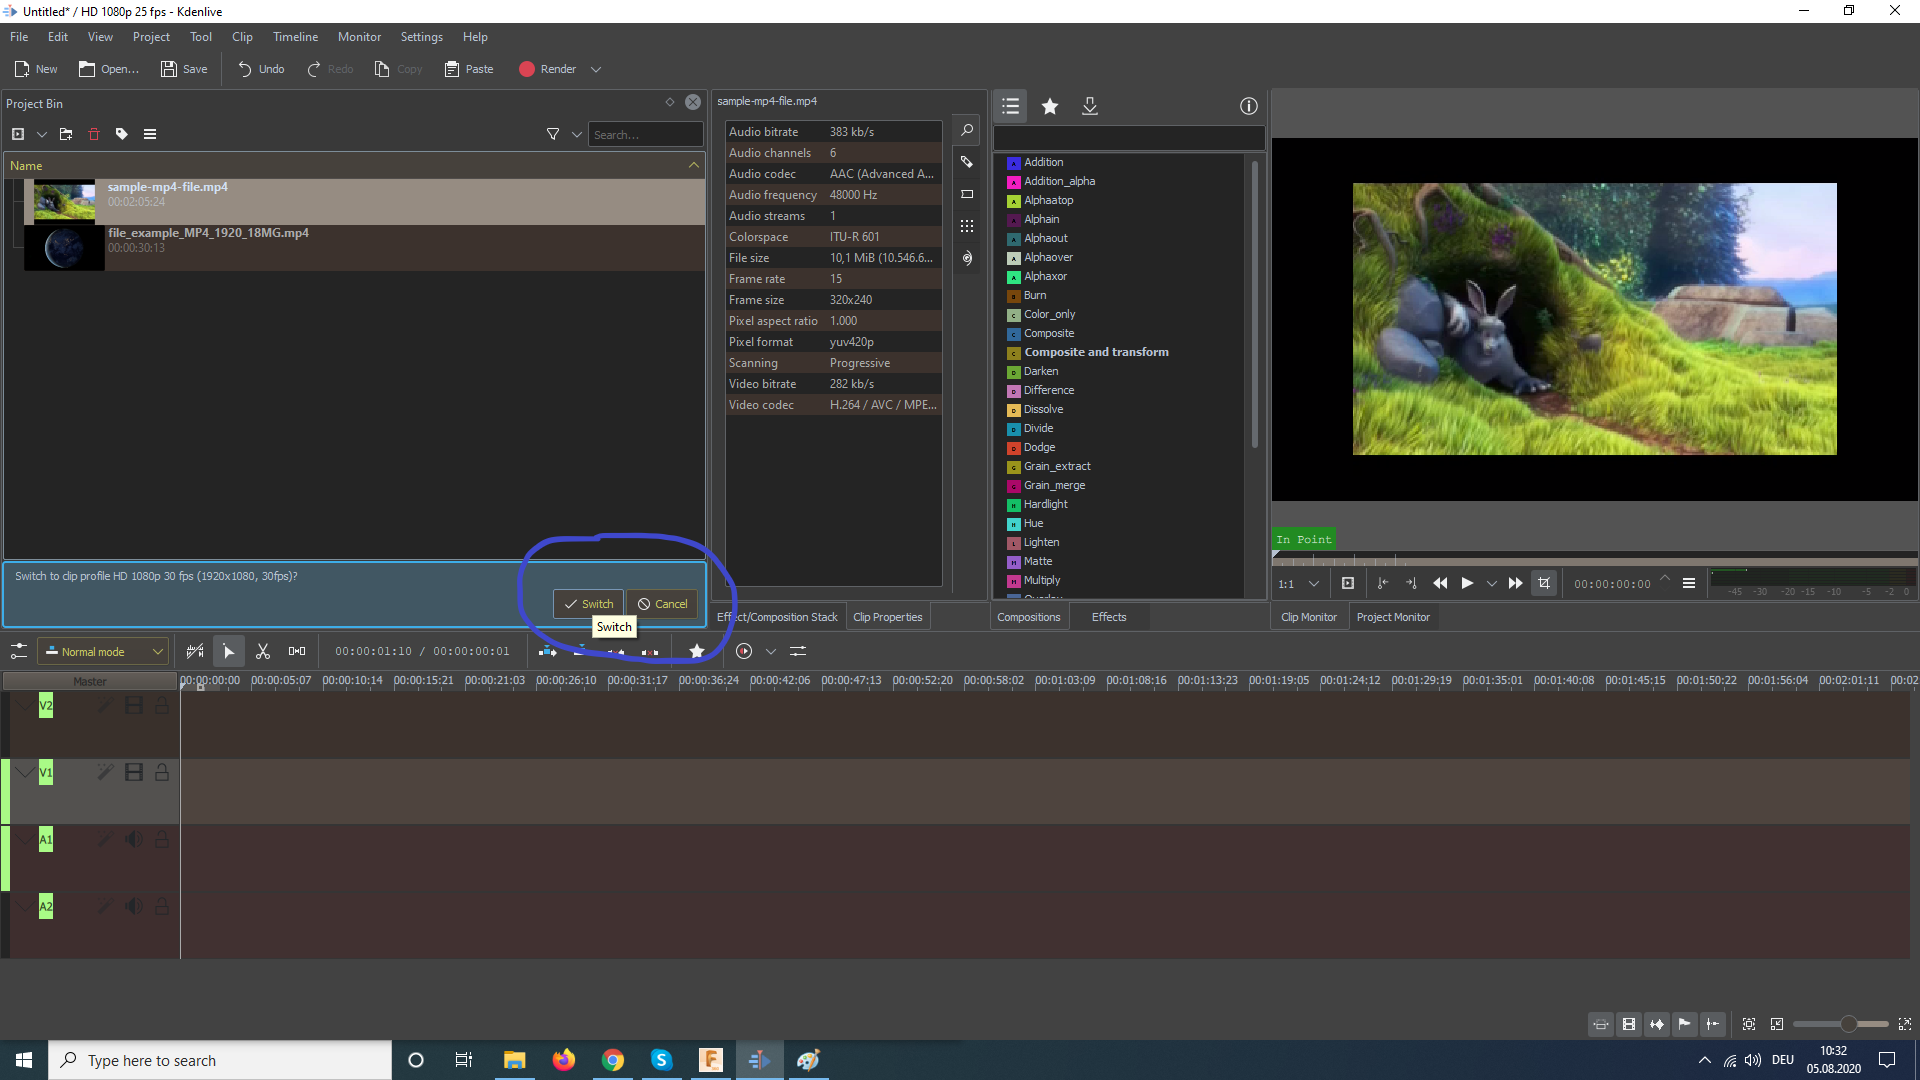Mute the A1 audio track
The image size is (1920, 1080).
134,839
